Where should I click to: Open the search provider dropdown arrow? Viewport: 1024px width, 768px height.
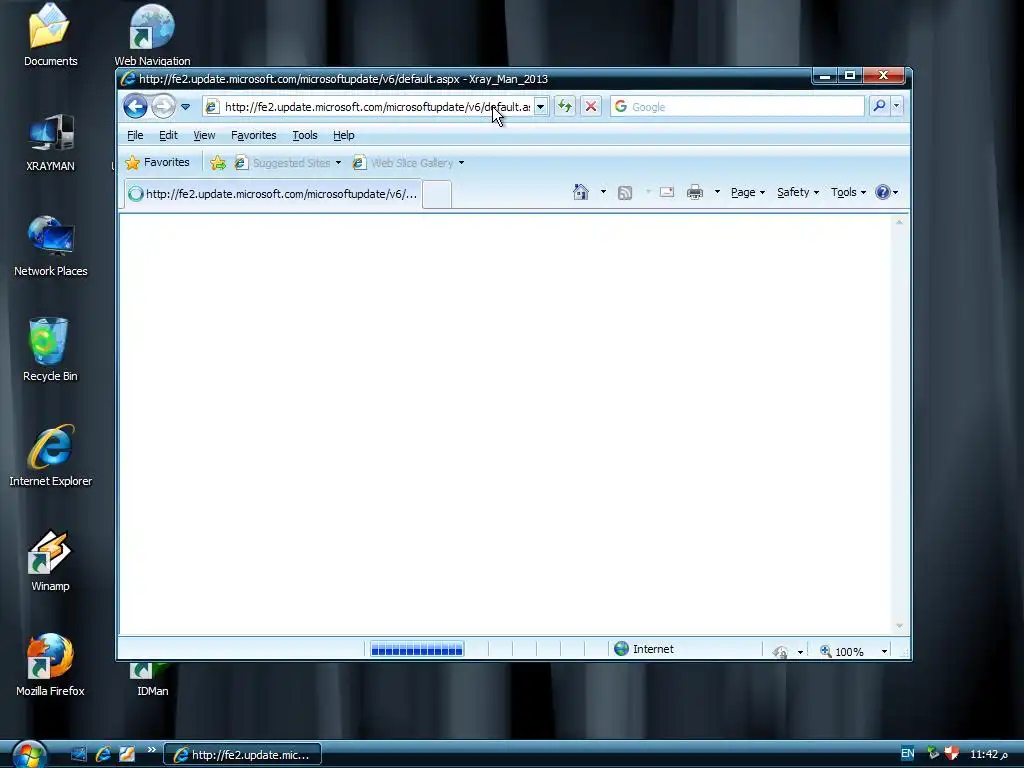(x=897, y=106)
